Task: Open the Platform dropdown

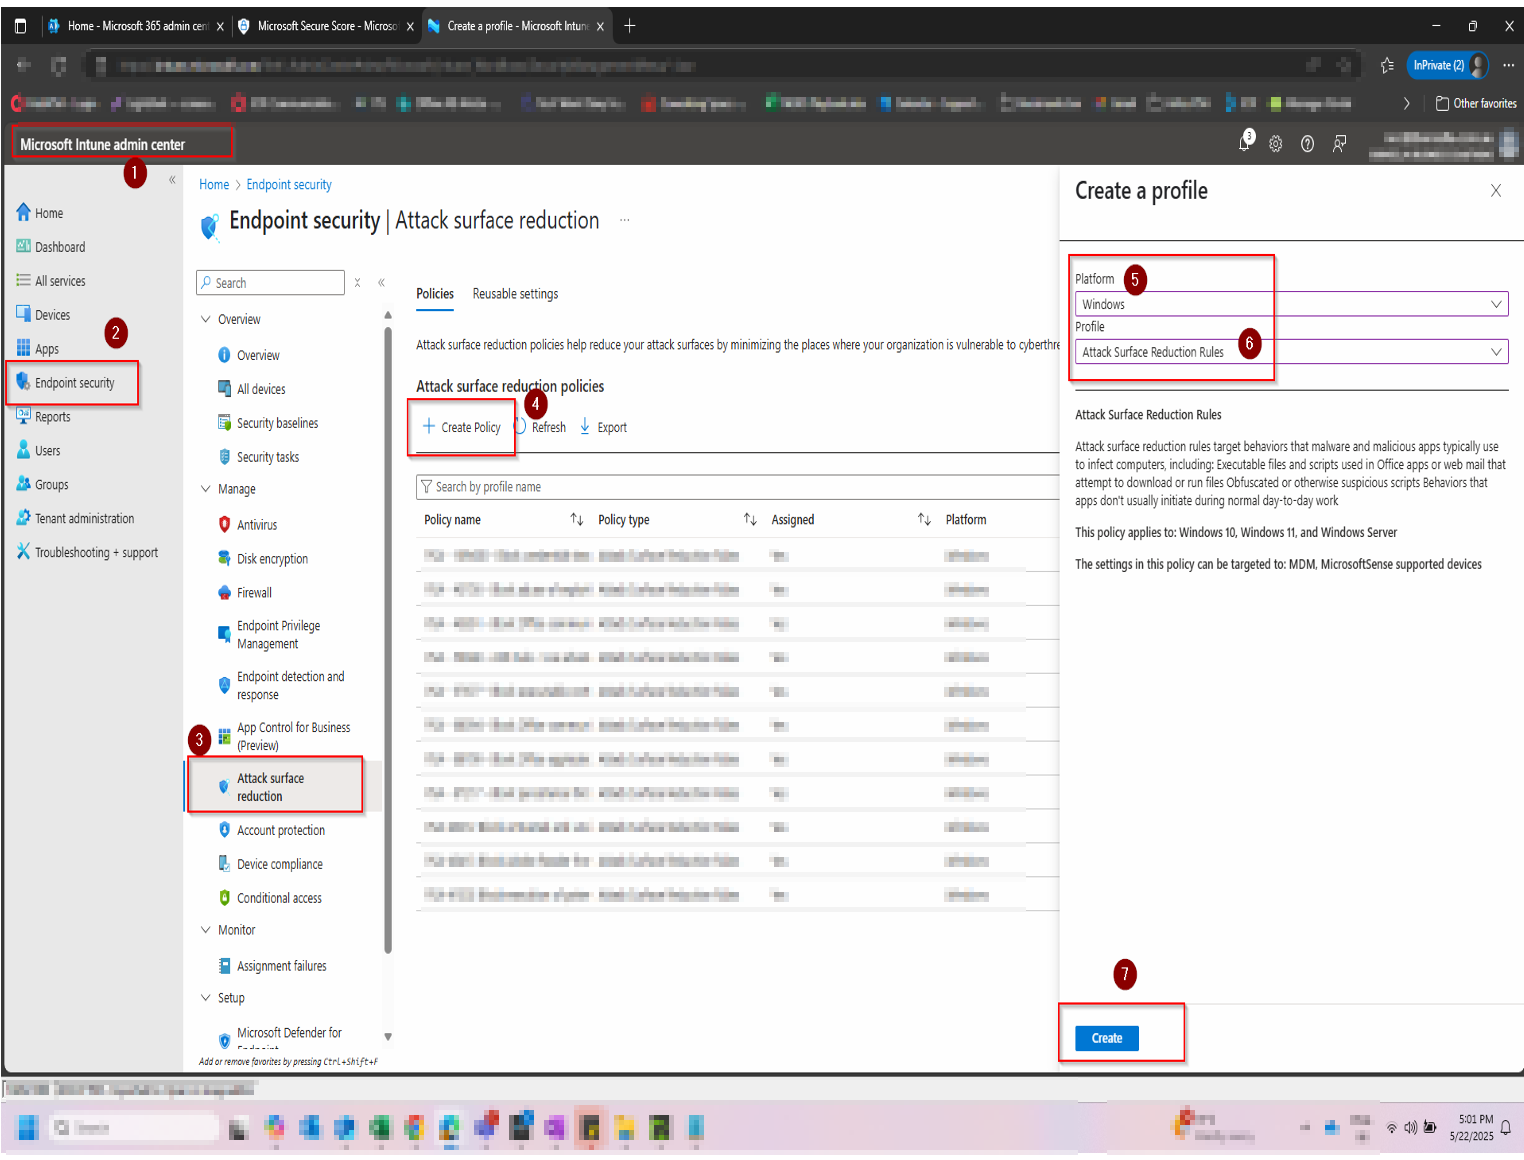Action: pos(1291,305)
